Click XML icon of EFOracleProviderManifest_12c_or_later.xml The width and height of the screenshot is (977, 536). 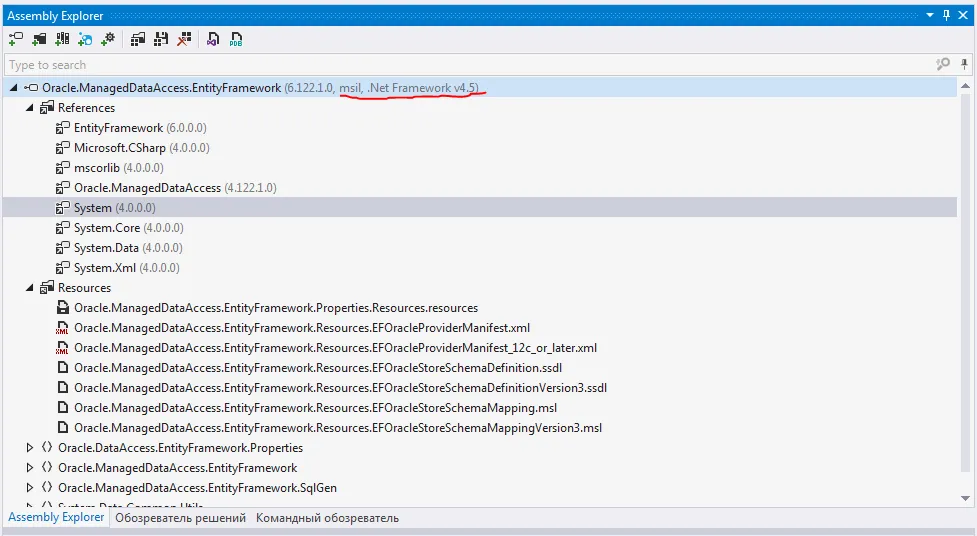62,348
